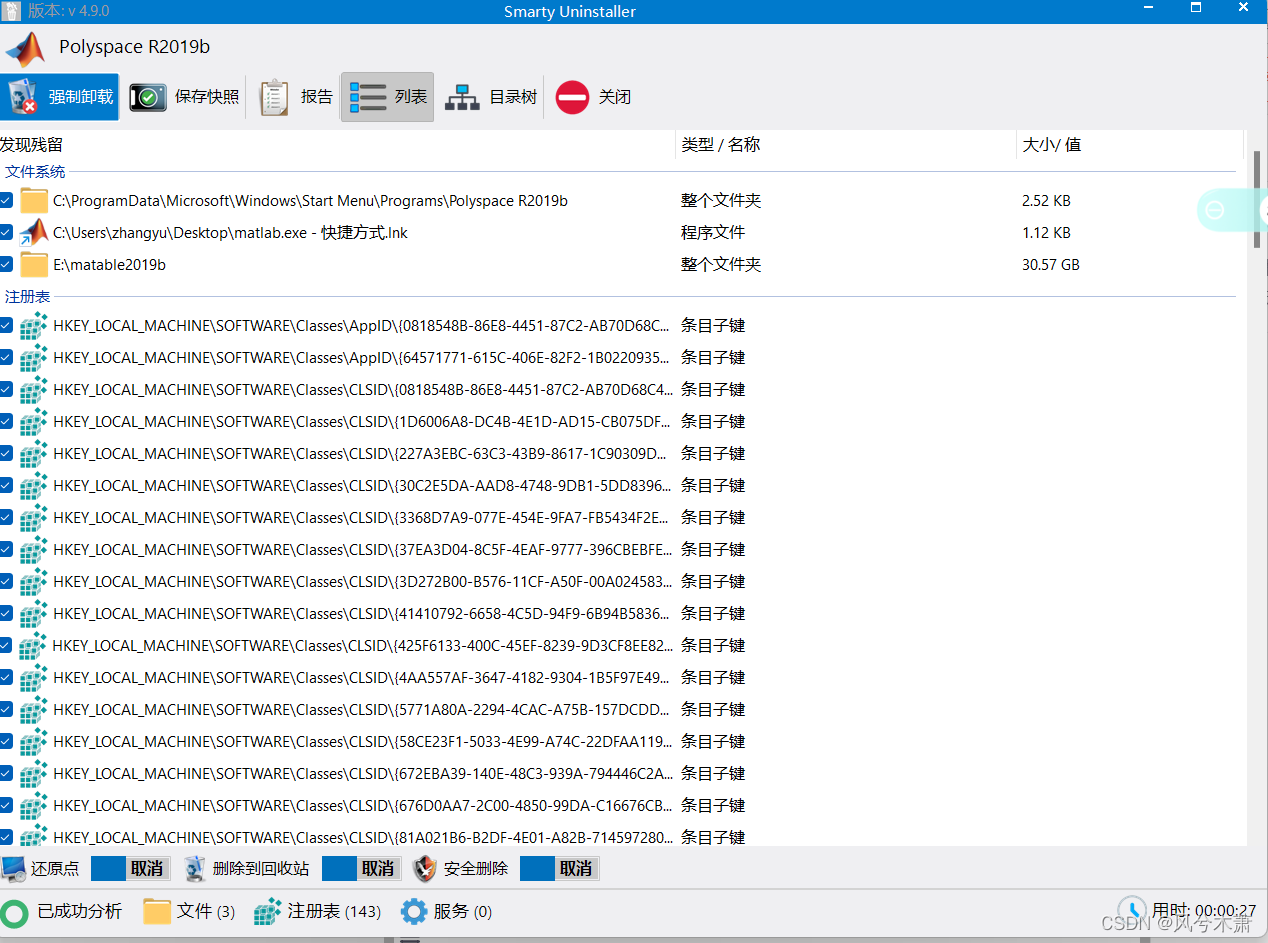The height and width of the screenshot is (943, 1268).
Task: Click registry icon of AppID {0818548B row
Action: point(35,326)
